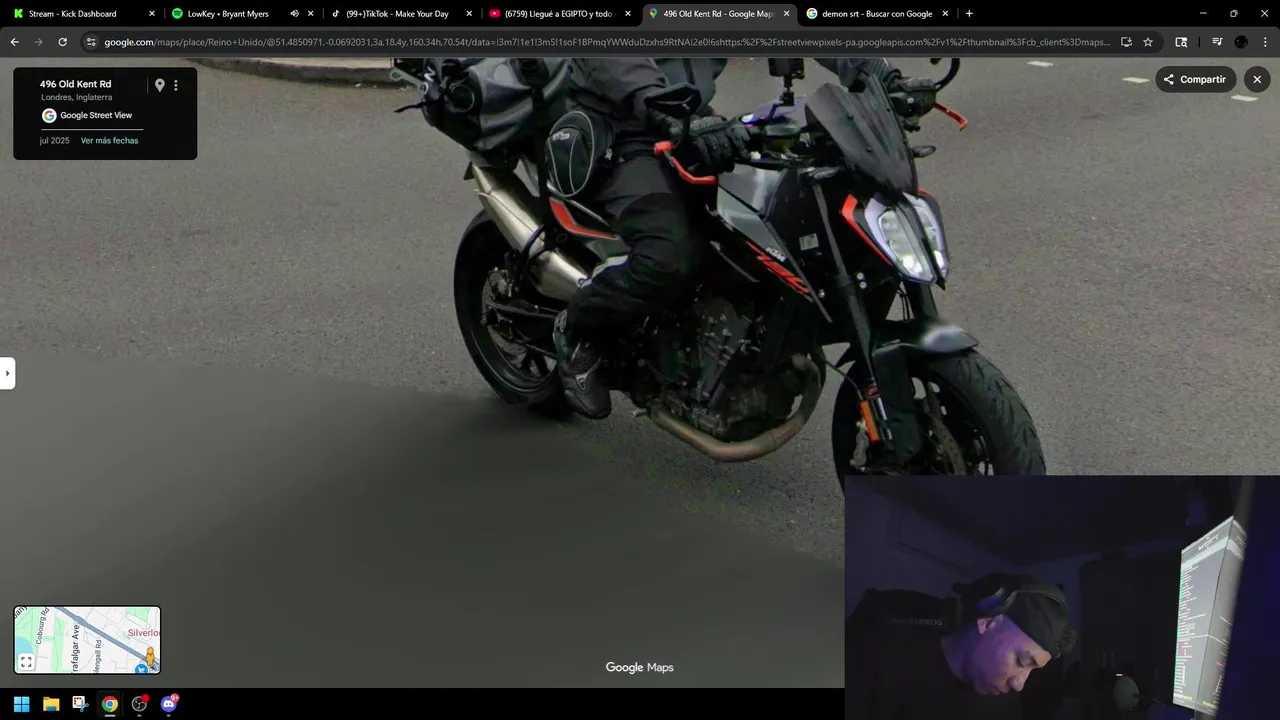This screenshot has width=1280, height=720.
Task: Click the Compartir share button
Action: (1195, 79)
